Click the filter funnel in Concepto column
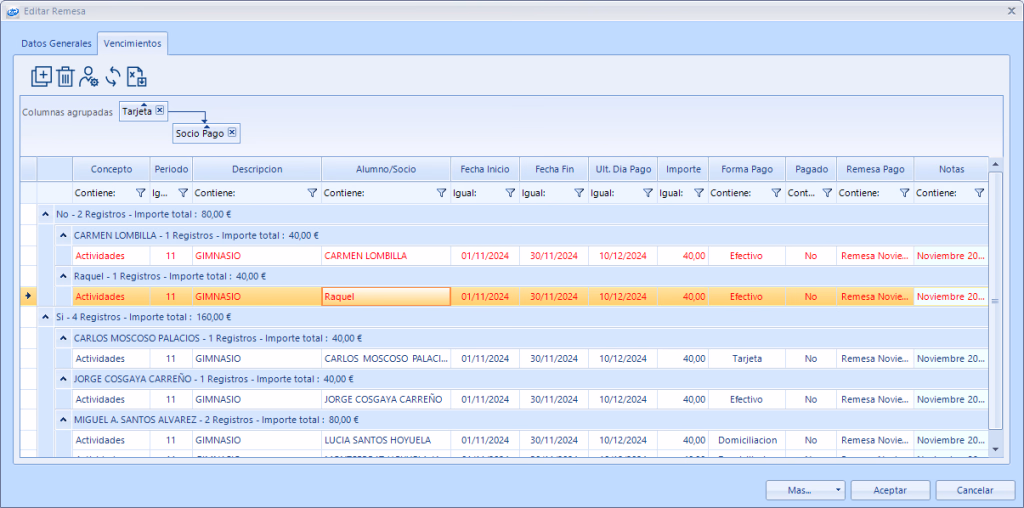 coord(140,193)
